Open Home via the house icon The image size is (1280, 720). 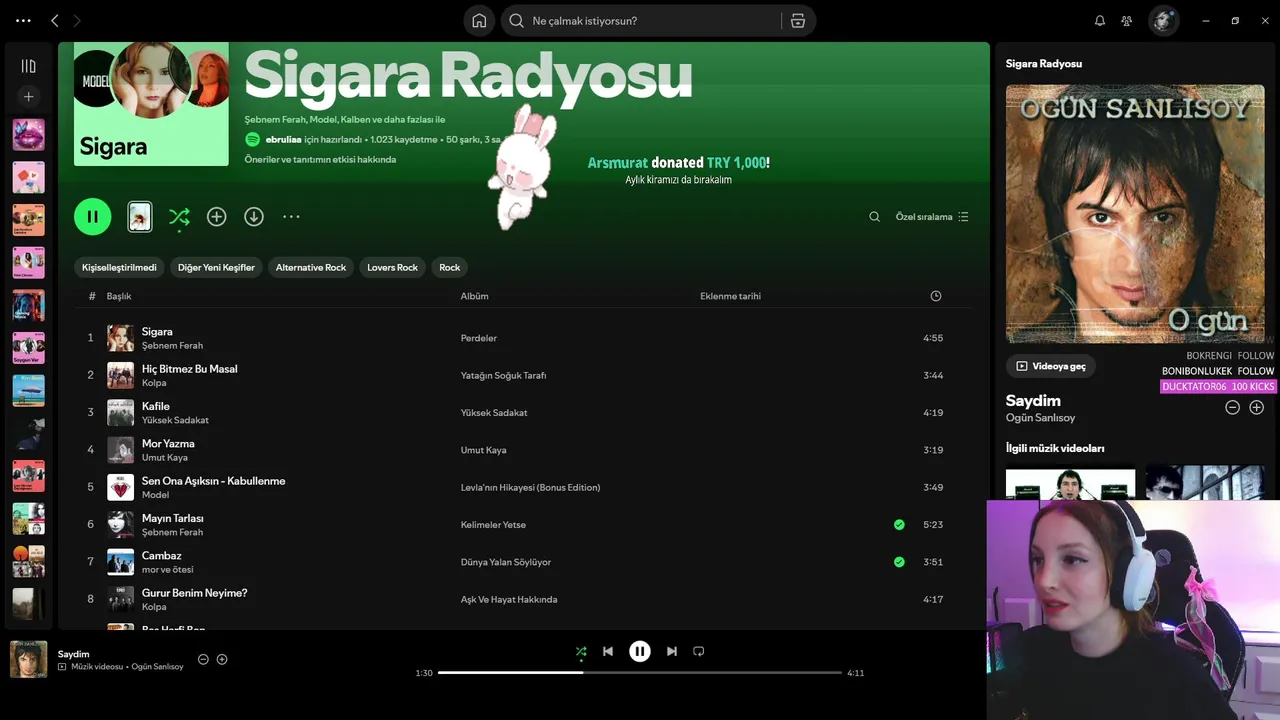479,21
